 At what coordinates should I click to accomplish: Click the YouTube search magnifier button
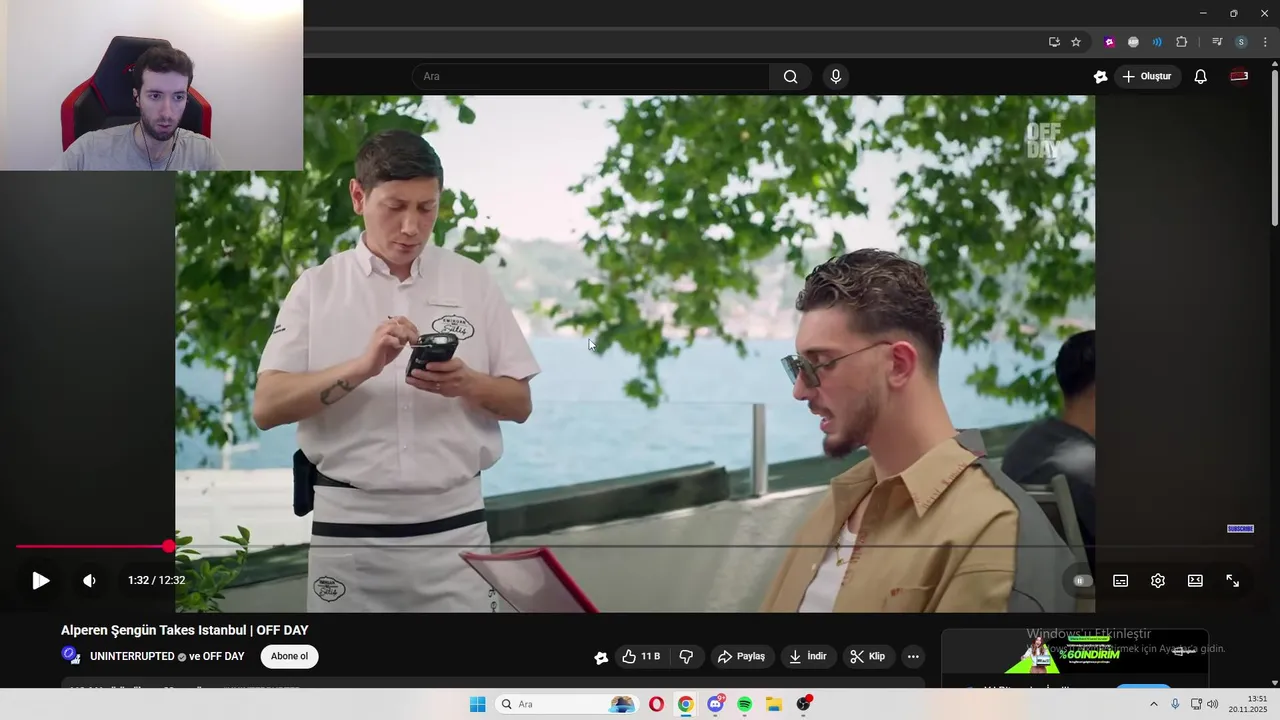coord(790,77)
